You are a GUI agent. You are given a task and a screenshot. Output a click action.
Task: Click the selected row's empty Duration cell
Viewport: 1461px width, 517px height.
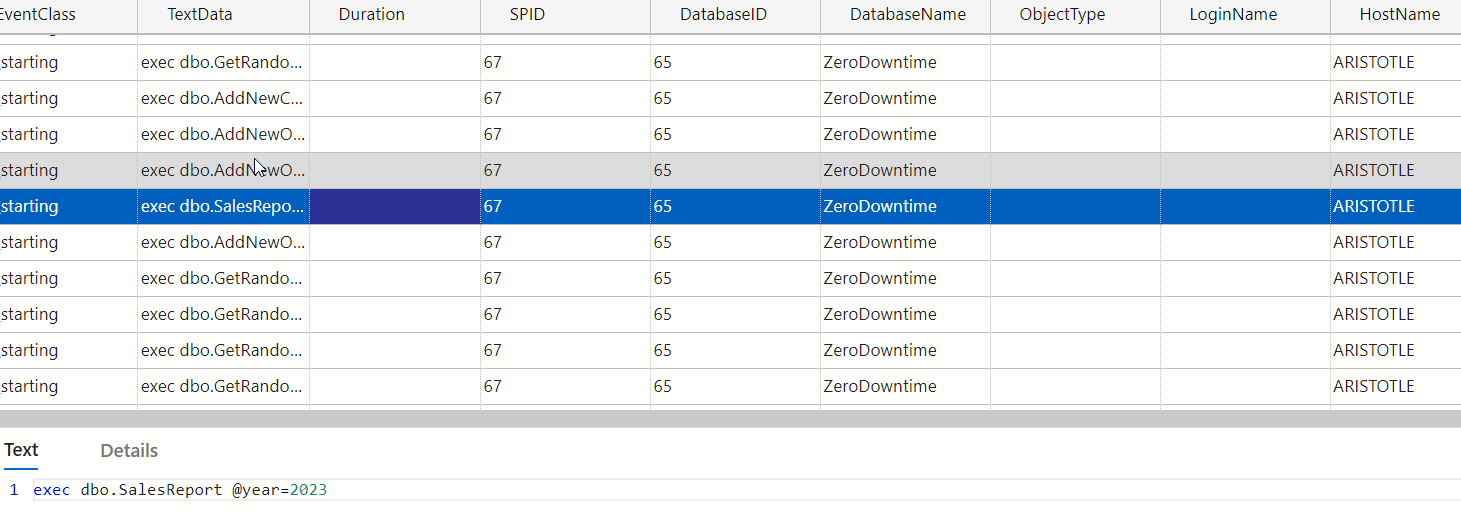click(395, 207)
